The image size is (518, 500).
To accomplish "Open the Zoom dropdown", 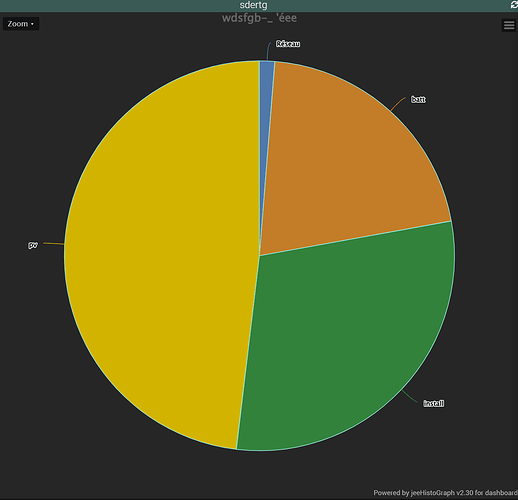I will click(21, 24).
